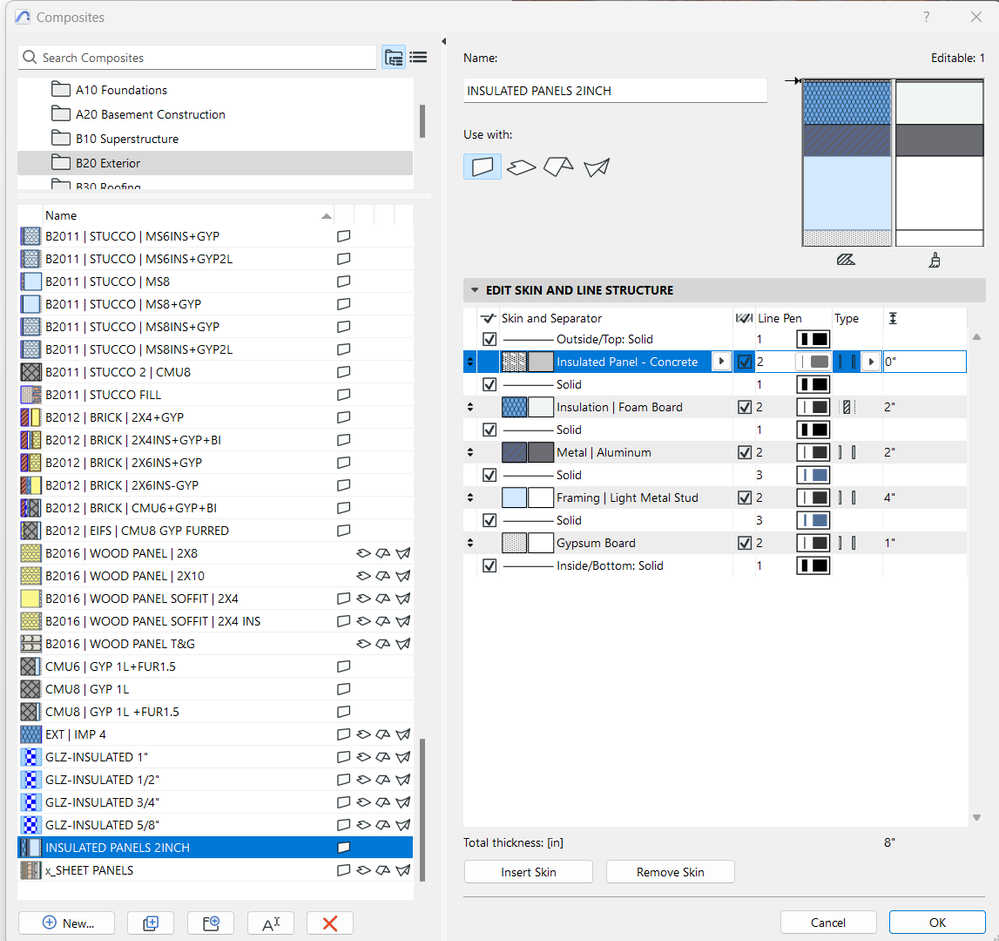Click skin type icon for Metal | Aluminum
999x941 pixels.
(847, 452)
